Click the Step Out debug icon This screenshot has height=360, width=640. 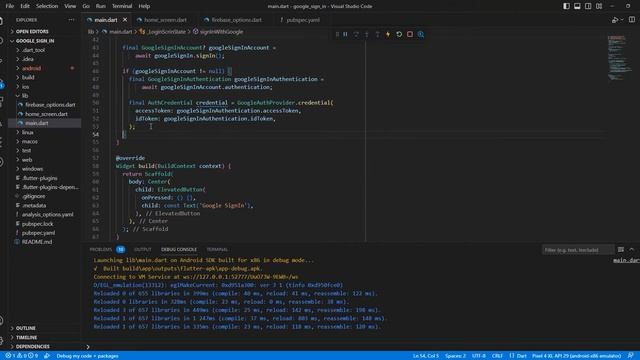(x=377, y=34)
